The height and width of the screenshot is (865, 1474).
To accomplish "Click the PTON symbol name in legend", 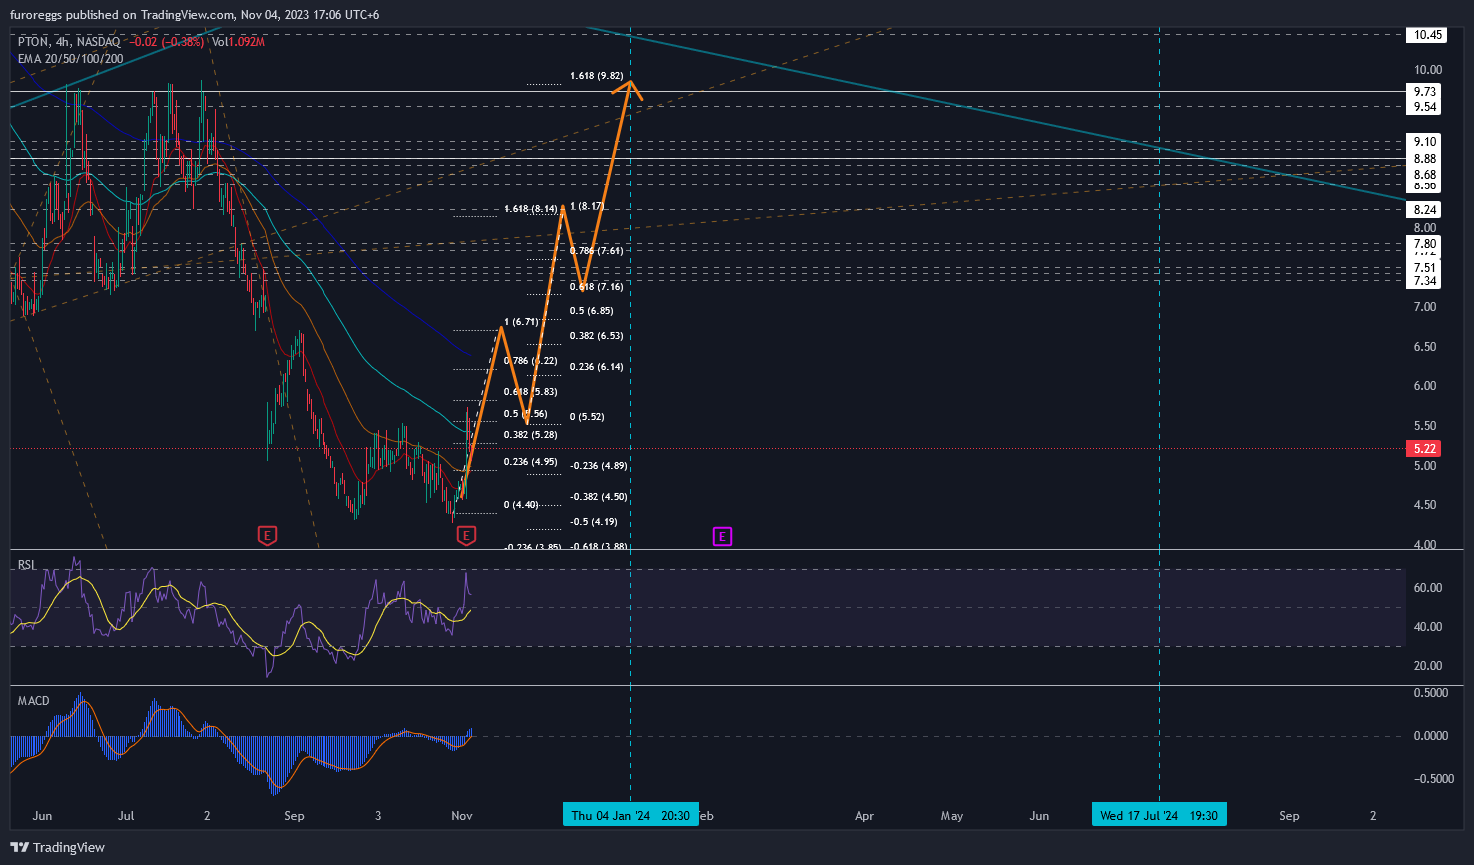I will pos(32,42).
